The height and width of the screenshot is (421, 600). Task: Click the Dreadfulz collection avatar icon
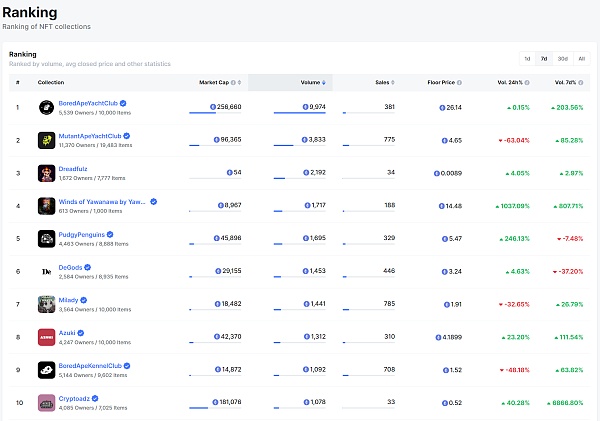[x=46, y=173]
